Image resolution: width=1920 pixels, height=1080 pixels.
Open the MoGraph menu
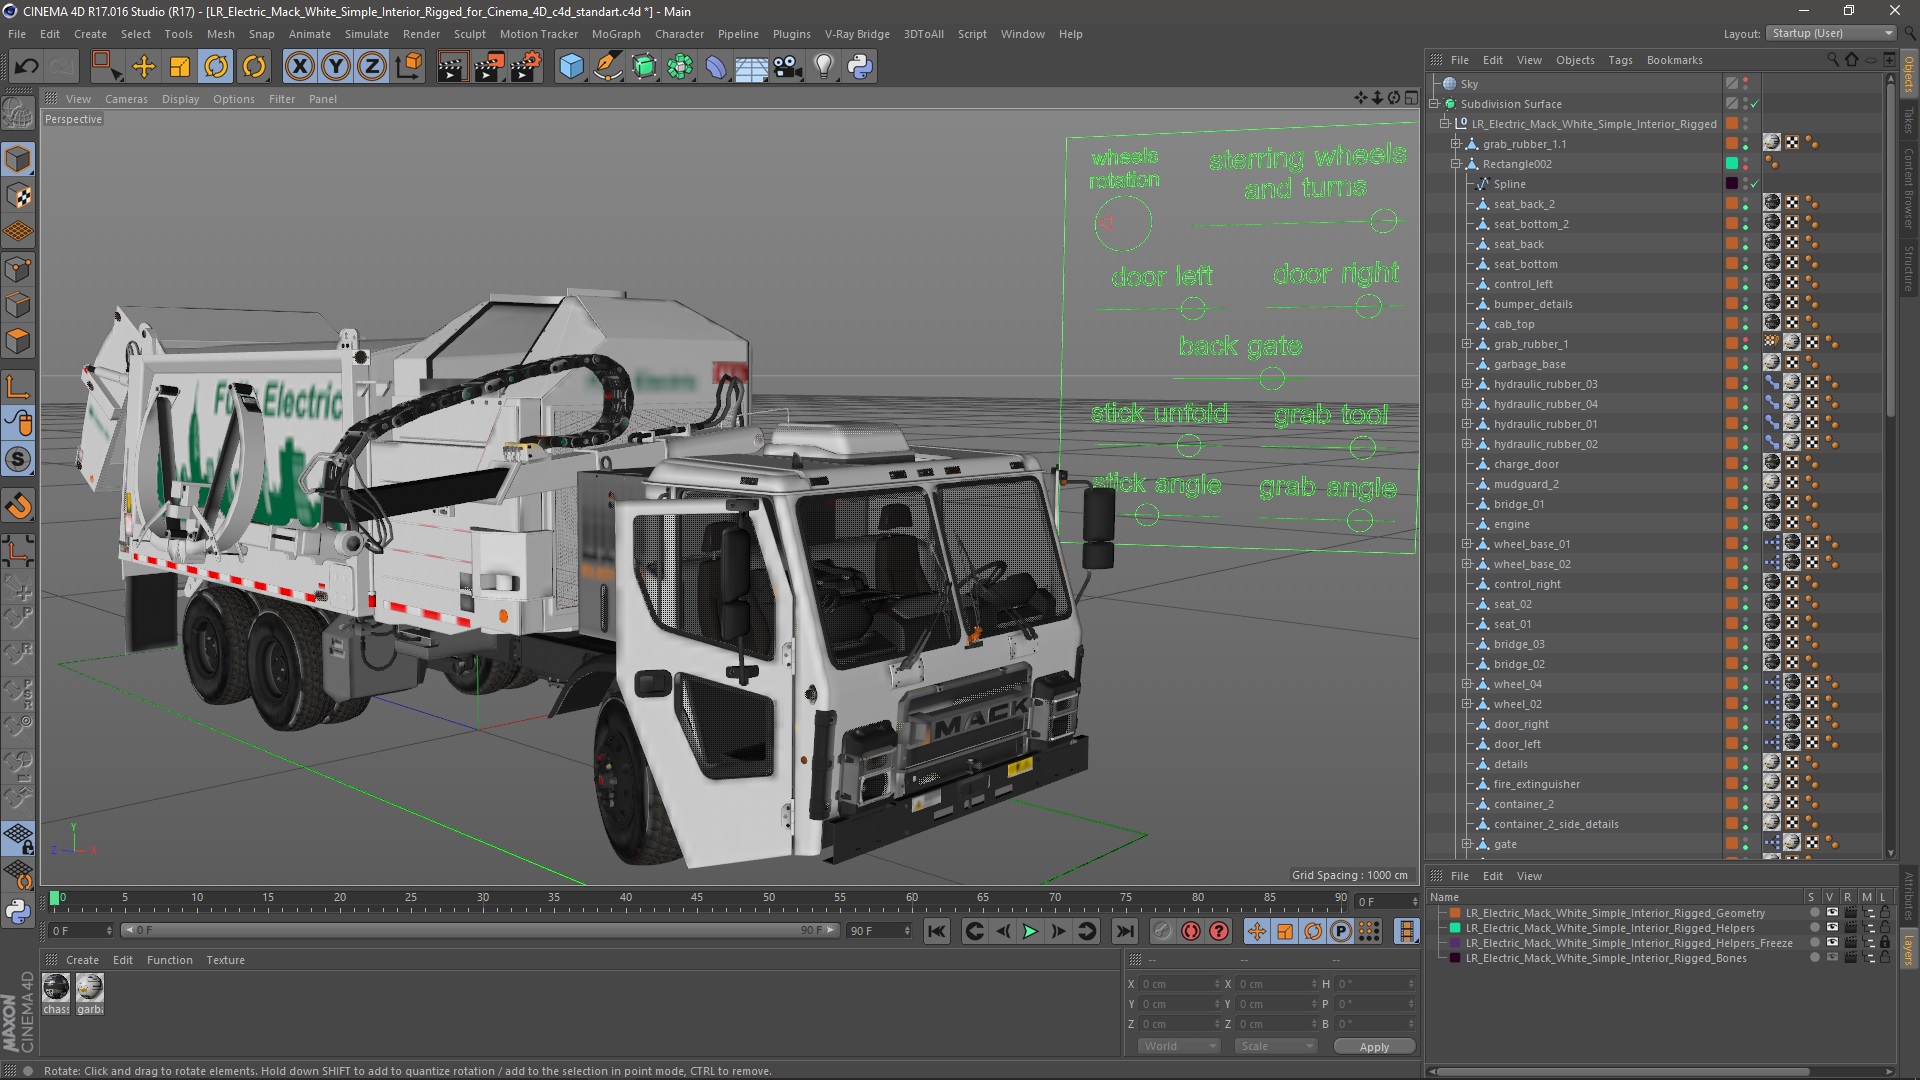[616, 34]
